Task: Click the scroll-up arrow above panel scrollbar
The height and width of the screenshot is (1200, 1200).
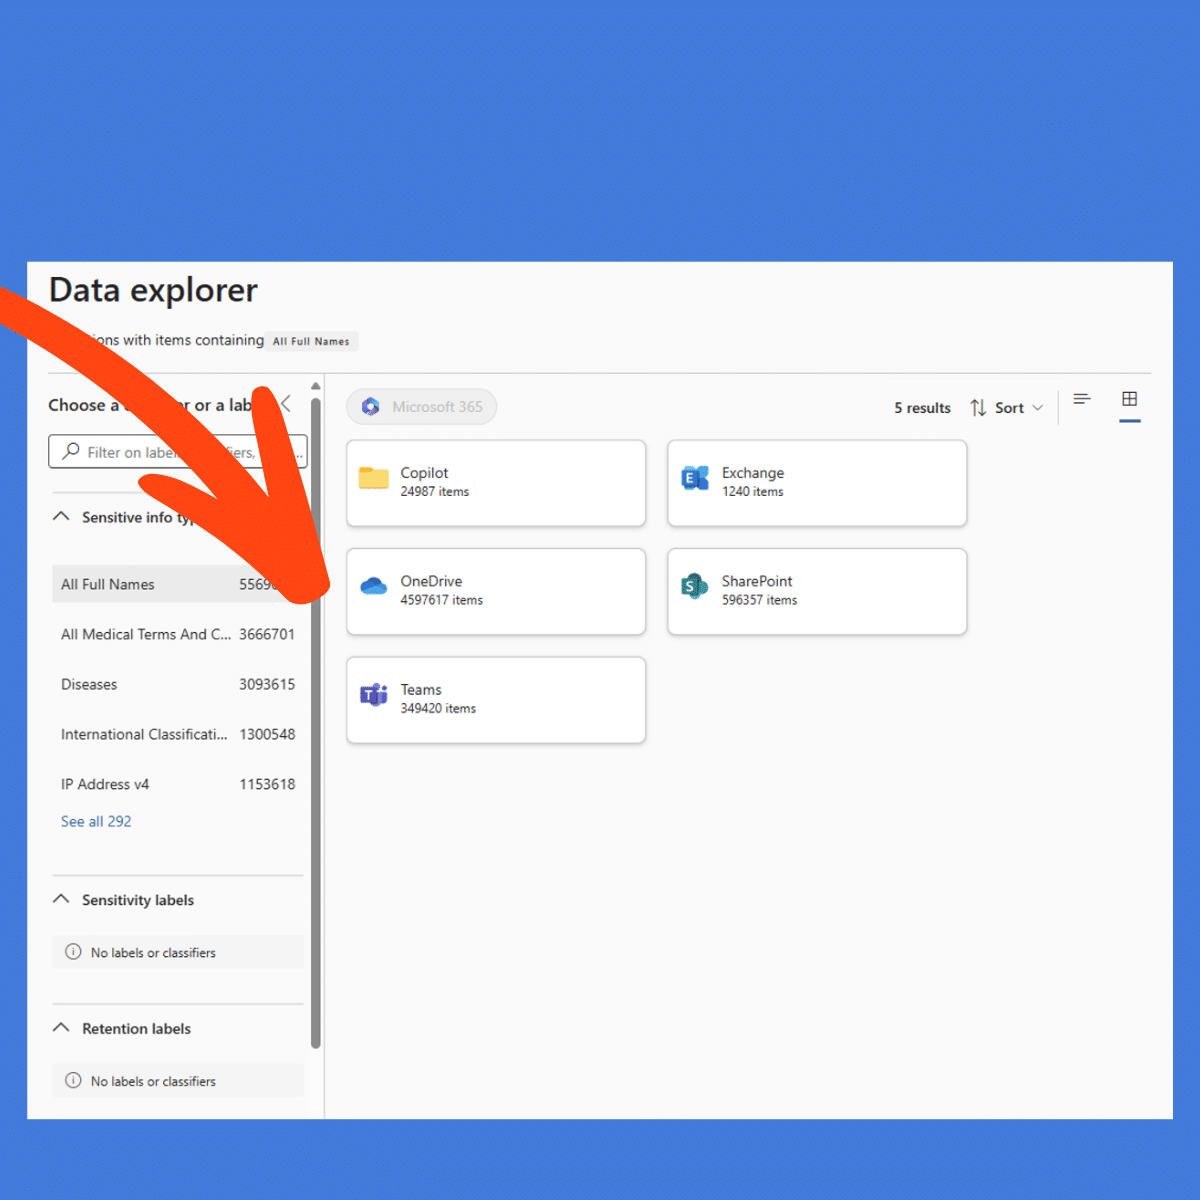Action: 316,386
